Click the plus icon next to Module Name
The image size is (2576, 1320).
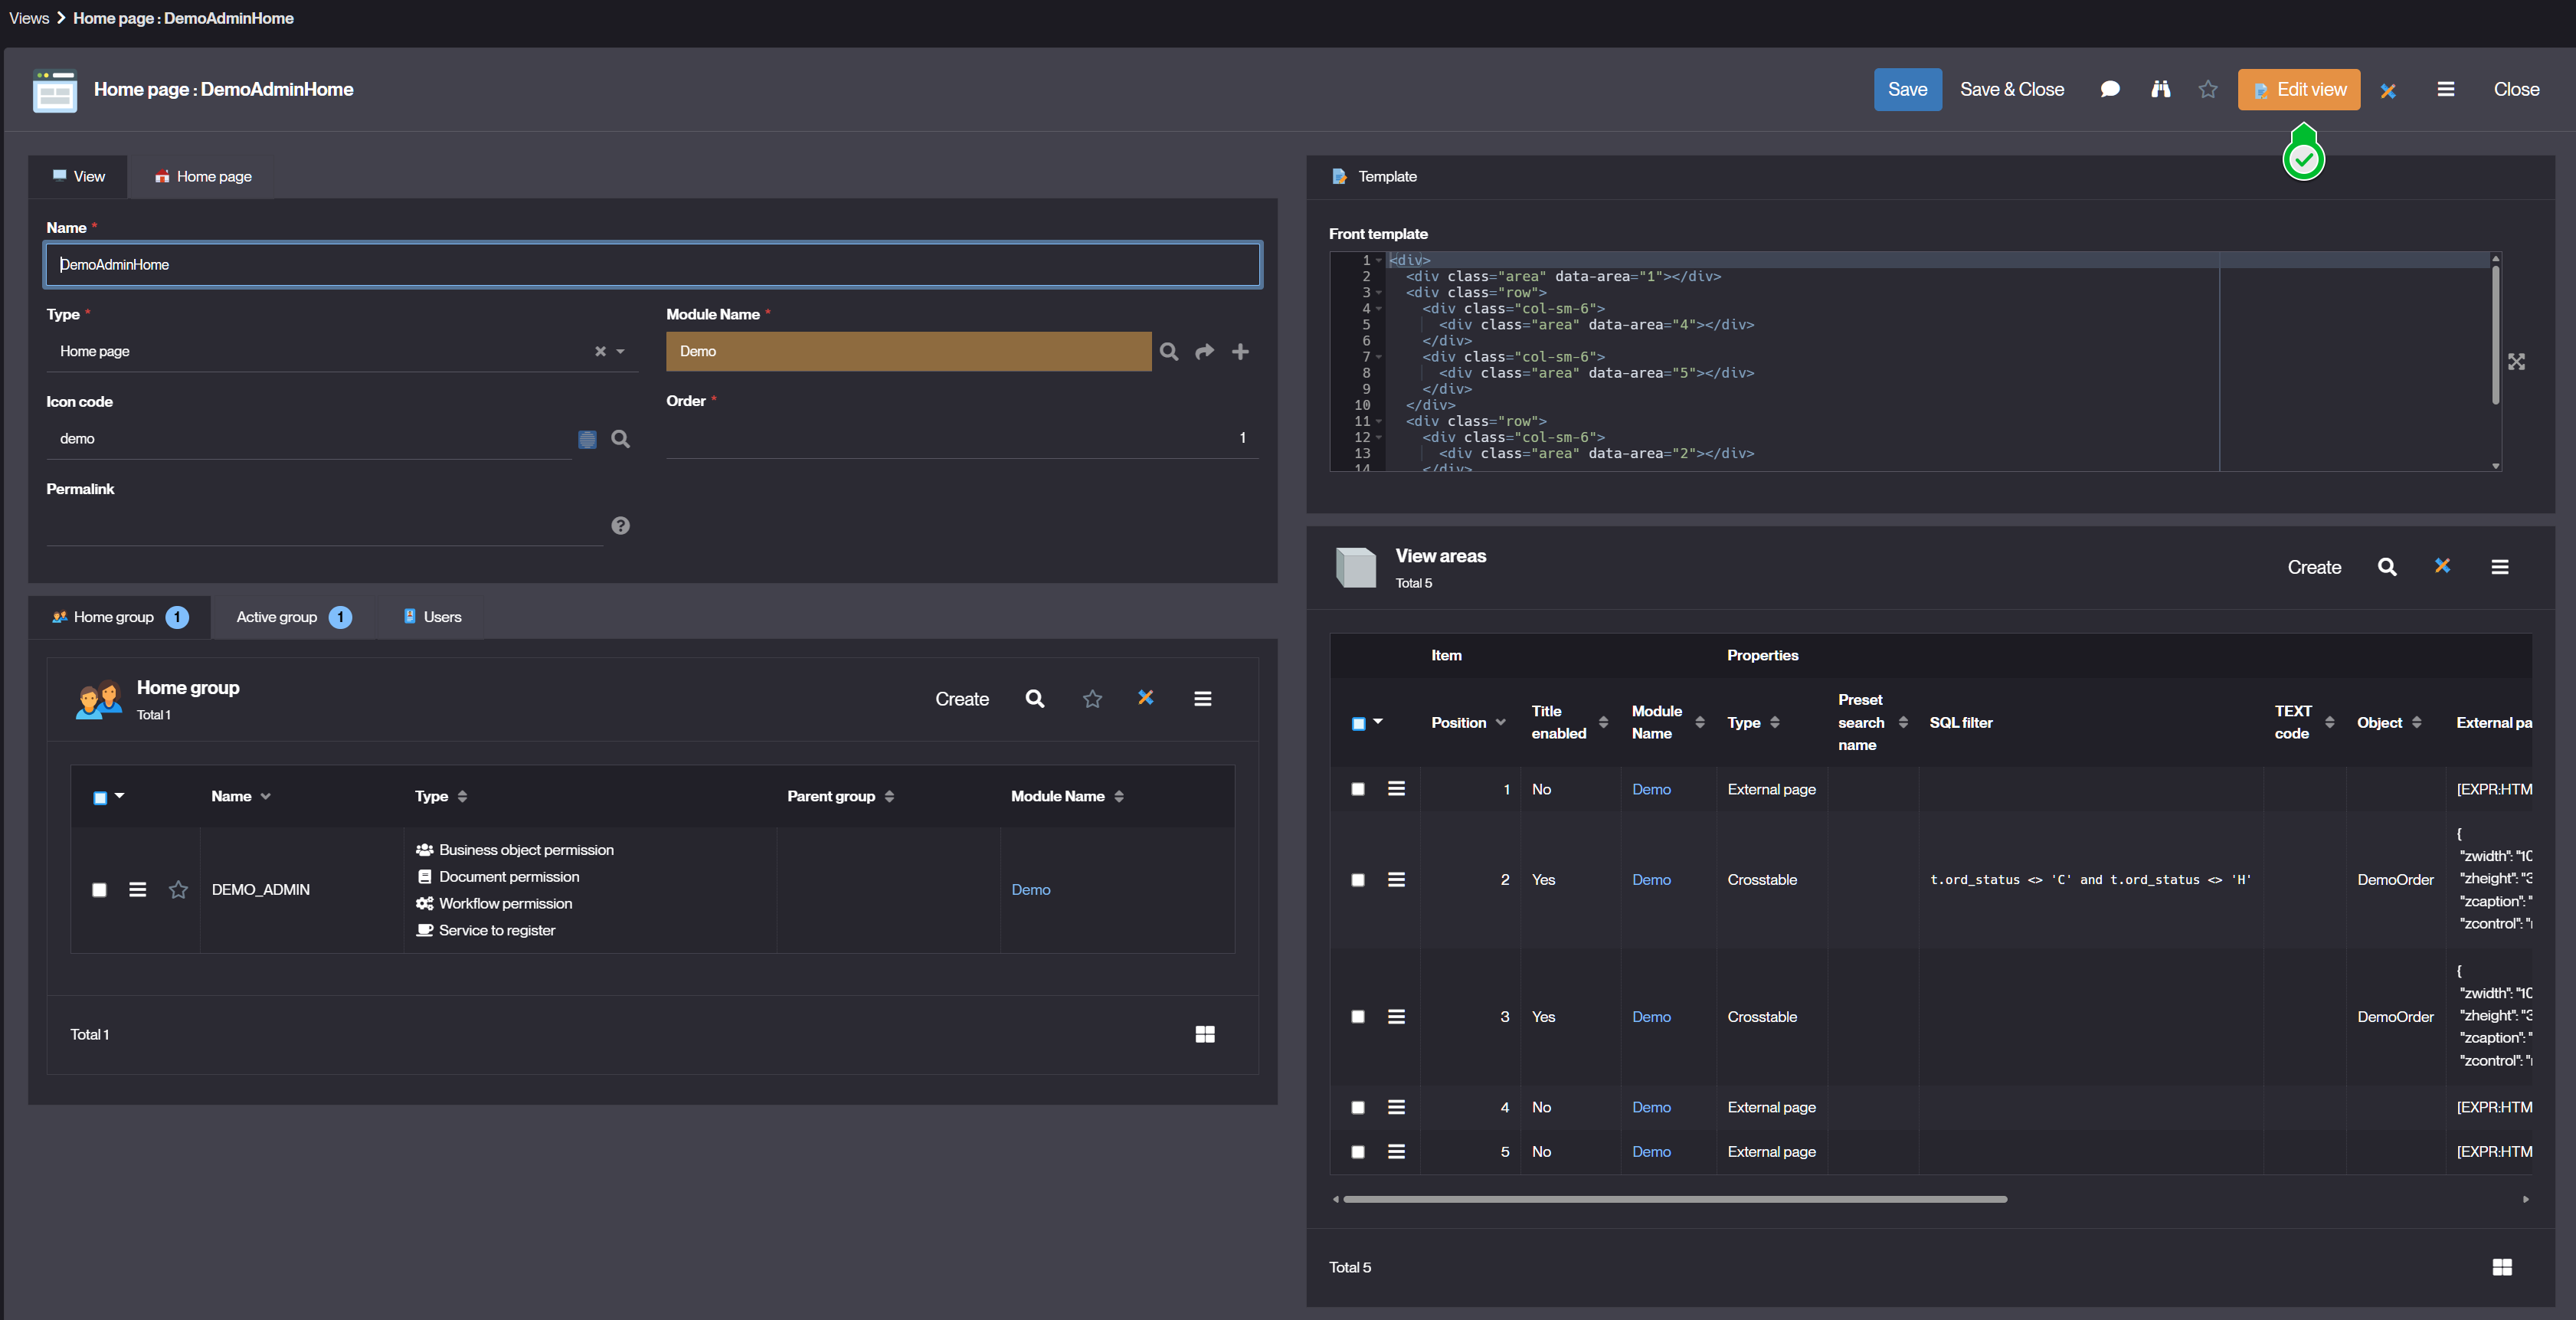pos(1240,352)
